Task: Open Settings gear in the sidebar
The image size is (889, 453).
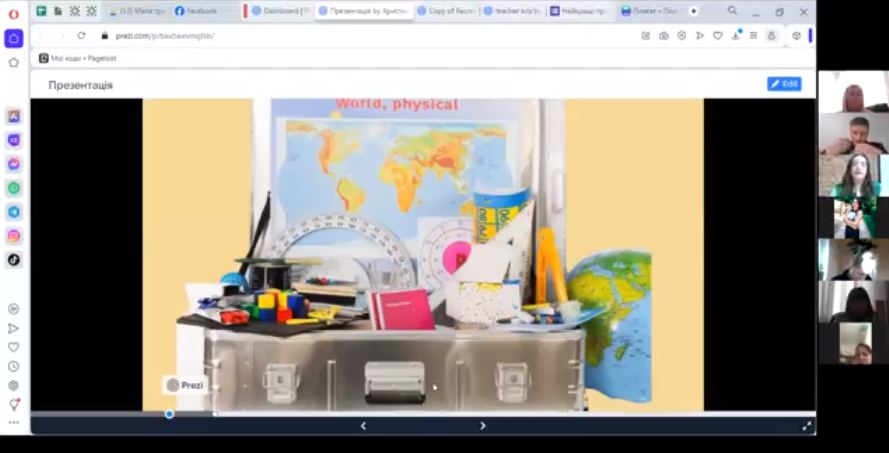Action: pyautogui.click(x=14, y=386)
